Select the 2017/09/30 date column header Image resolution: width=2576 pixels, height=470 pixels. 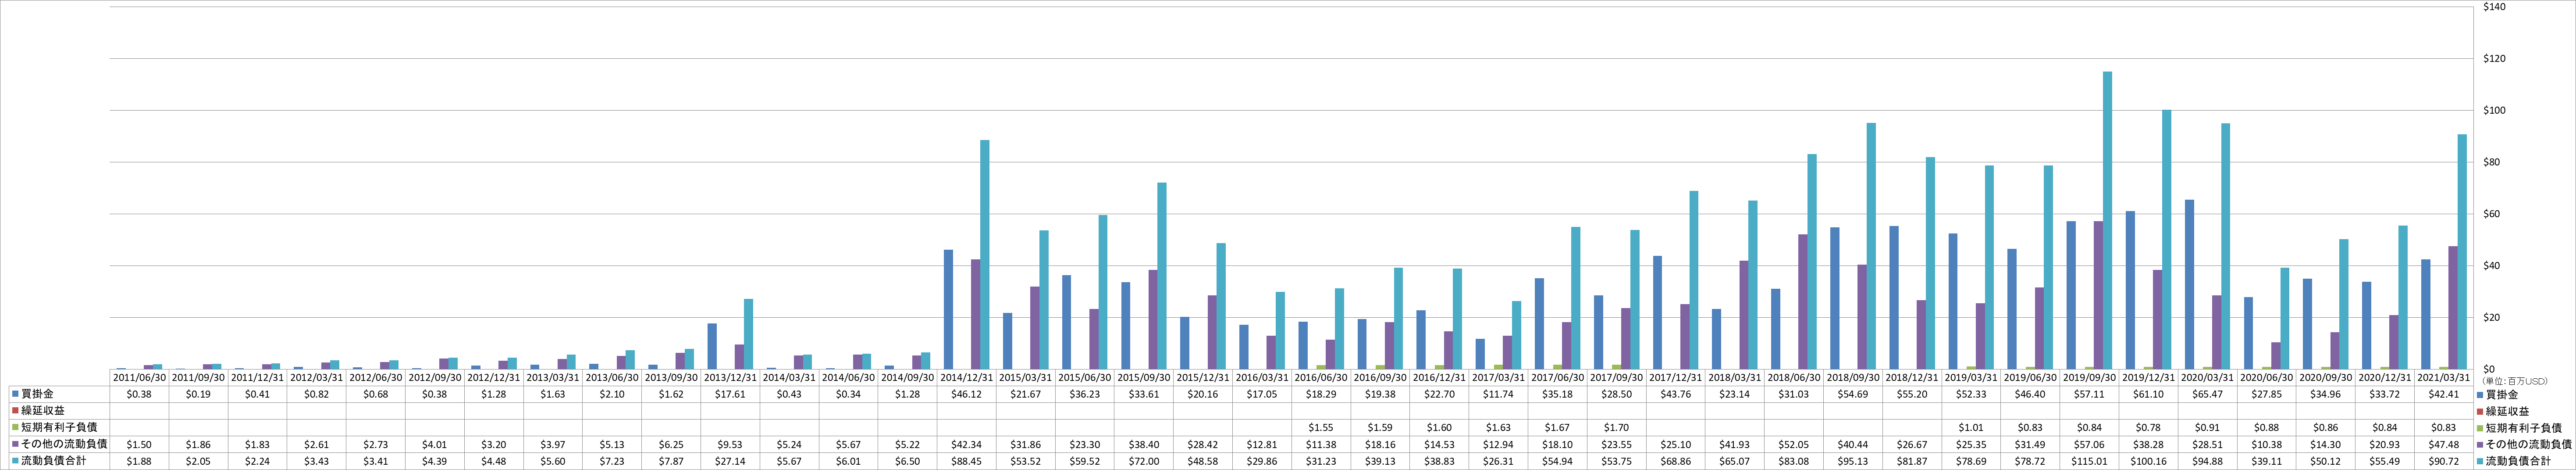coord(1616,377)
